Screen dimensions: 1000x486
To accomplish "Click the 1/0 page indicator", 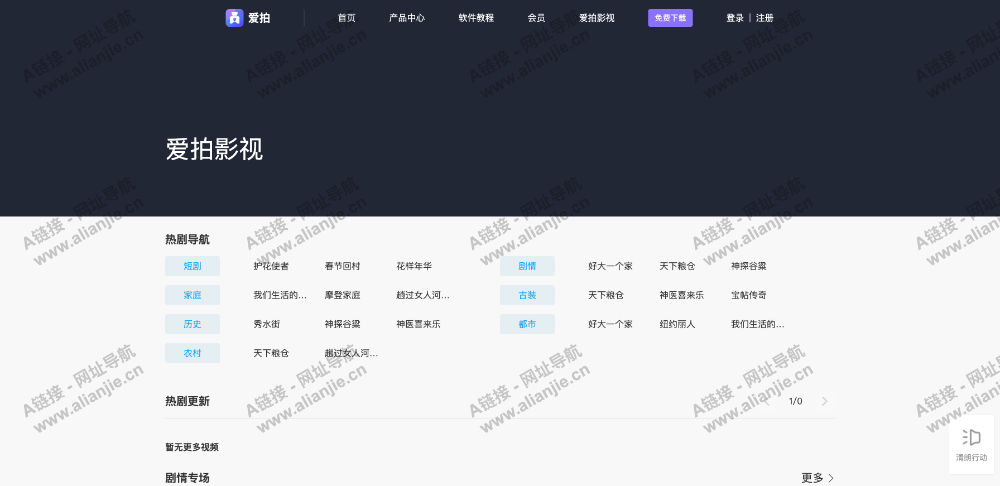I will tap(795, 401).
